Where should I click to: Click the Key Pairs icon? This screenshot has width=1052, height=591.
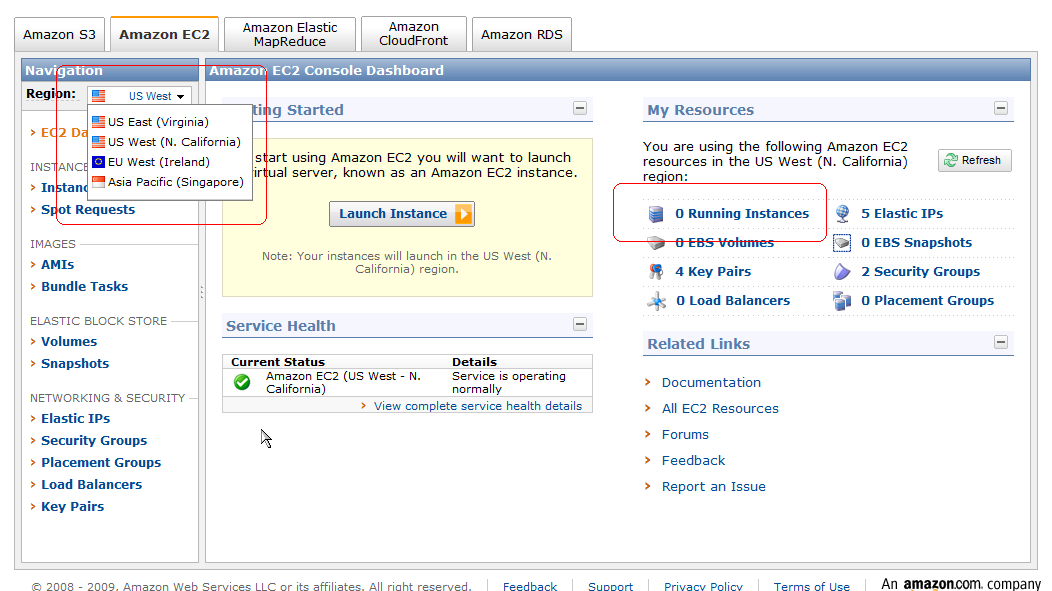[656, 272]
